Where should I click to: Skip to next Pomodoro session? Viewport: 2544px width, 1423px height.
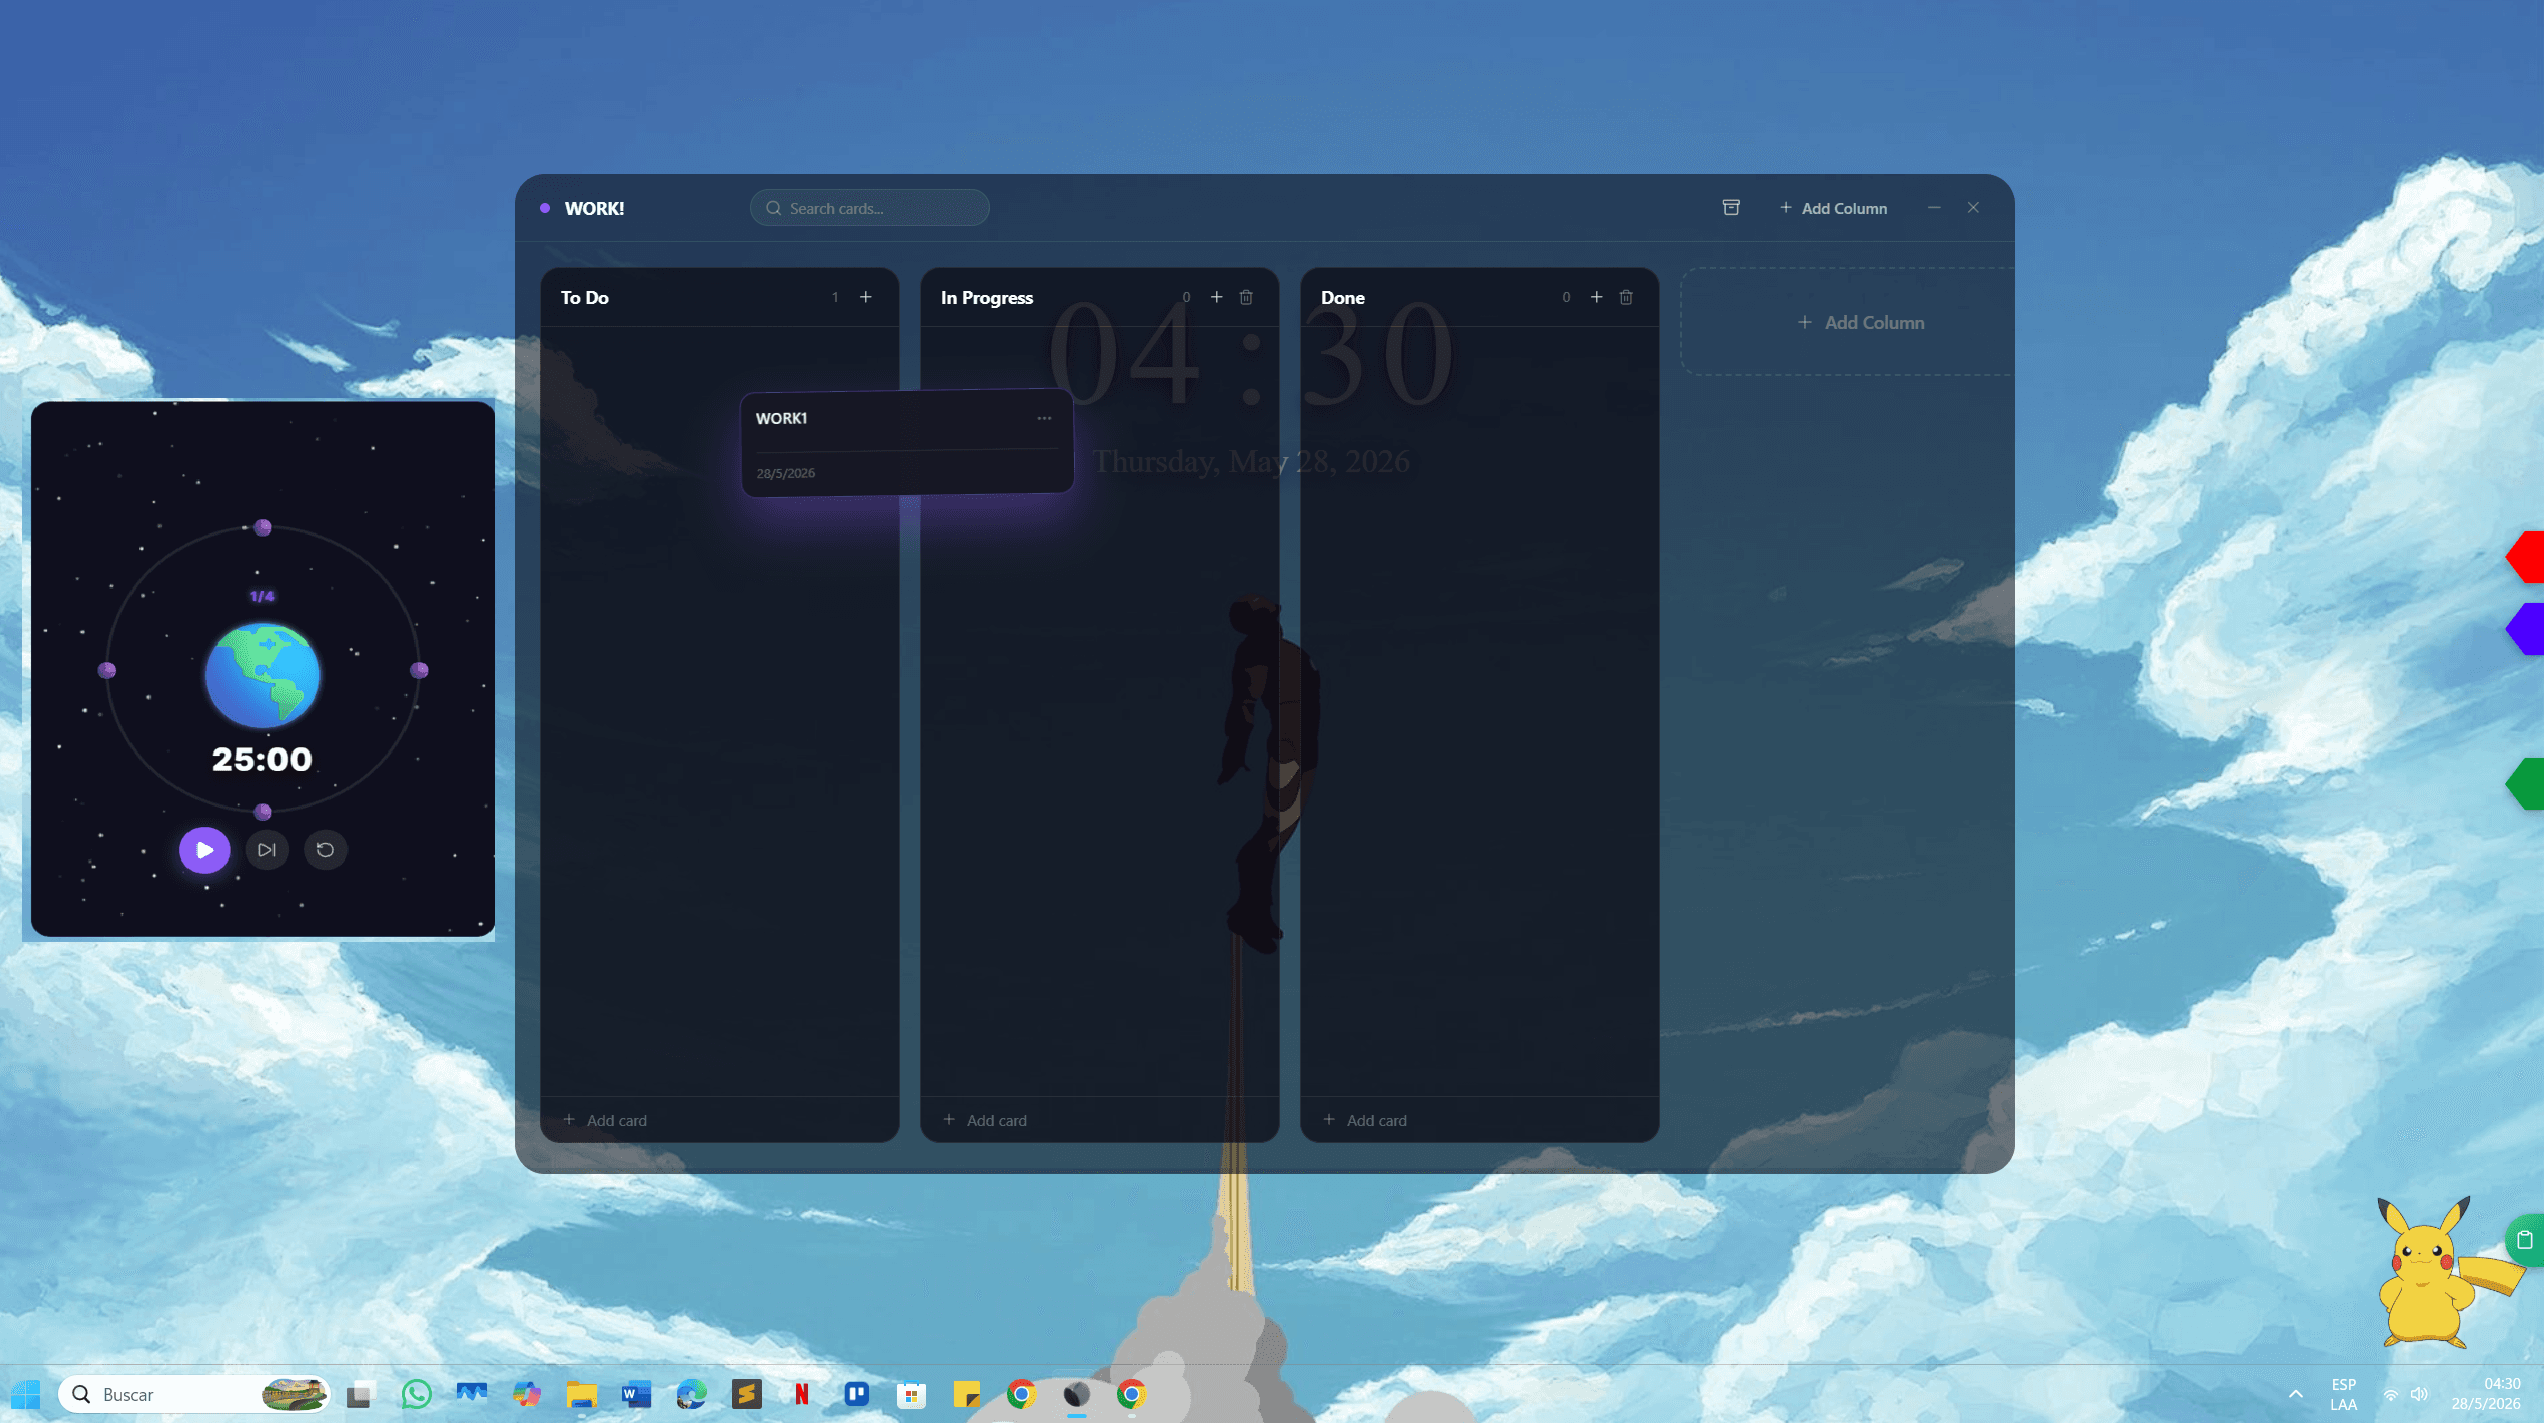(x=266, y=850)
